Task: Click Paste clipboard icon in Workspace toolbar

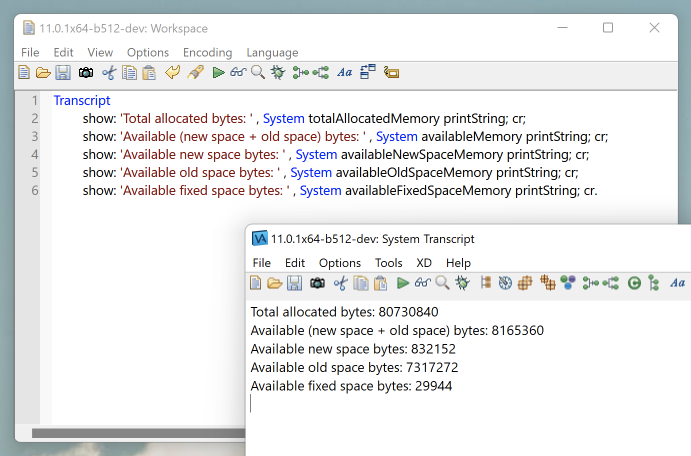Action: 149,72
